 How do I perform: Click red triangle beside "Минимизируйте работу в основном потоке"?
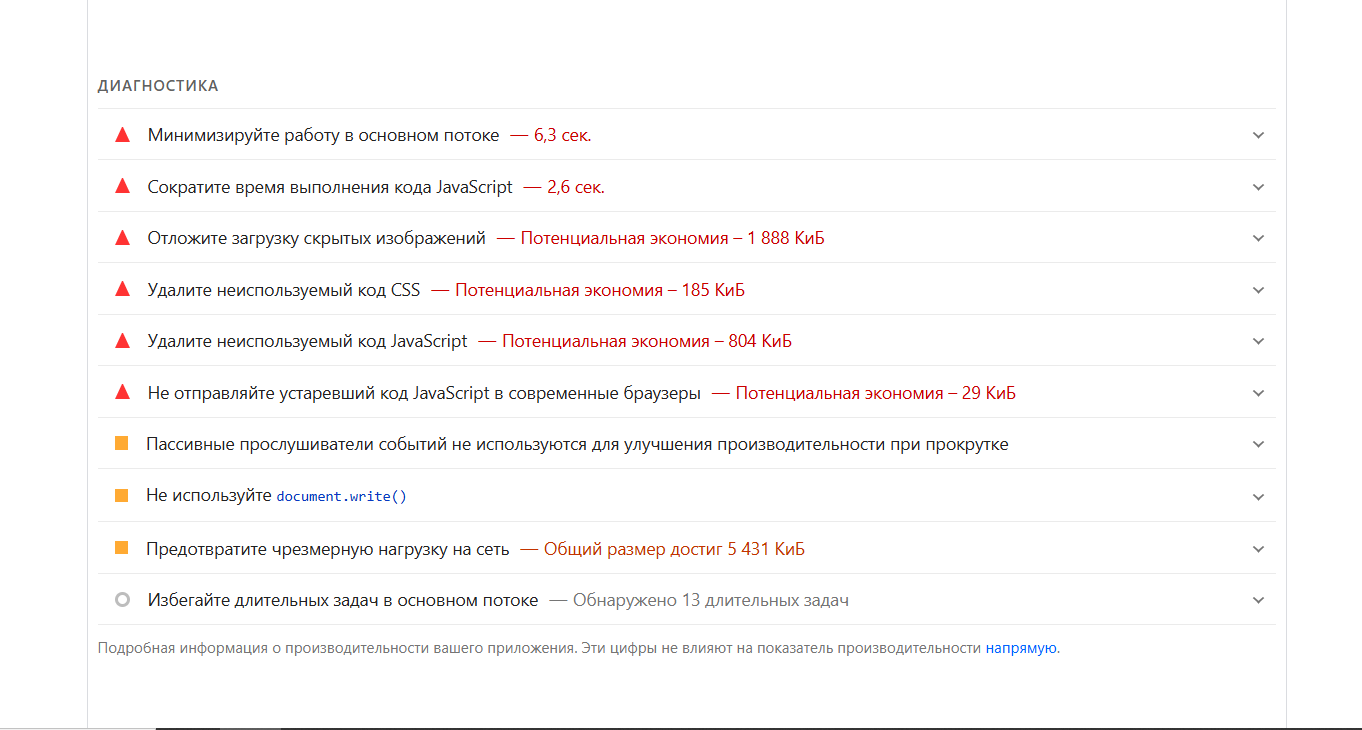[123, 135]
